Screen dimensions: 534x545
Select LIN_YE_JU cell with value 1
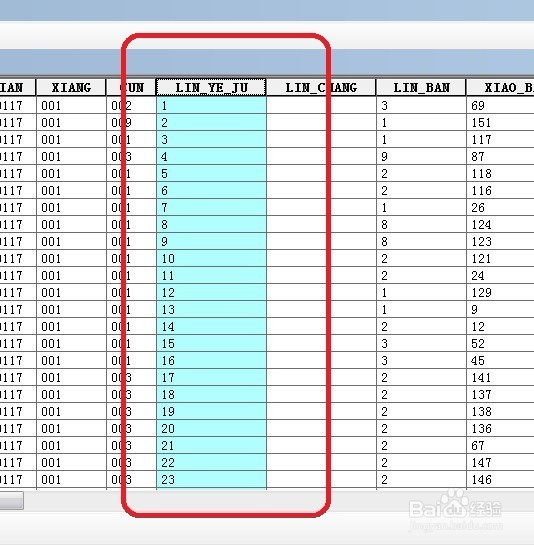pyautogui.click(x=211, y=105)
